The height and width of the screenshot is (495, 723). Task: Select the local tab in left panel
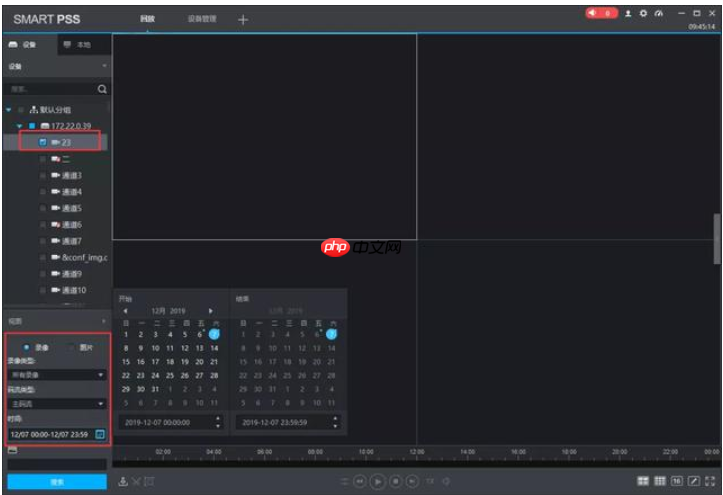point(84,45)
